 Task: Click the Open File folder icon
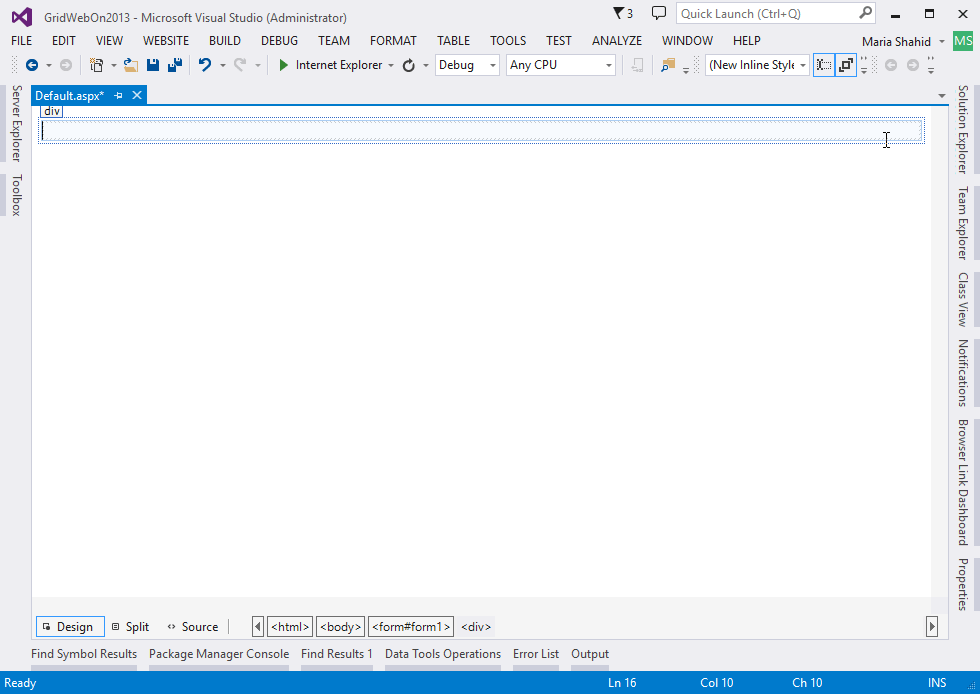pyautogui.click(x=131, y=65)
